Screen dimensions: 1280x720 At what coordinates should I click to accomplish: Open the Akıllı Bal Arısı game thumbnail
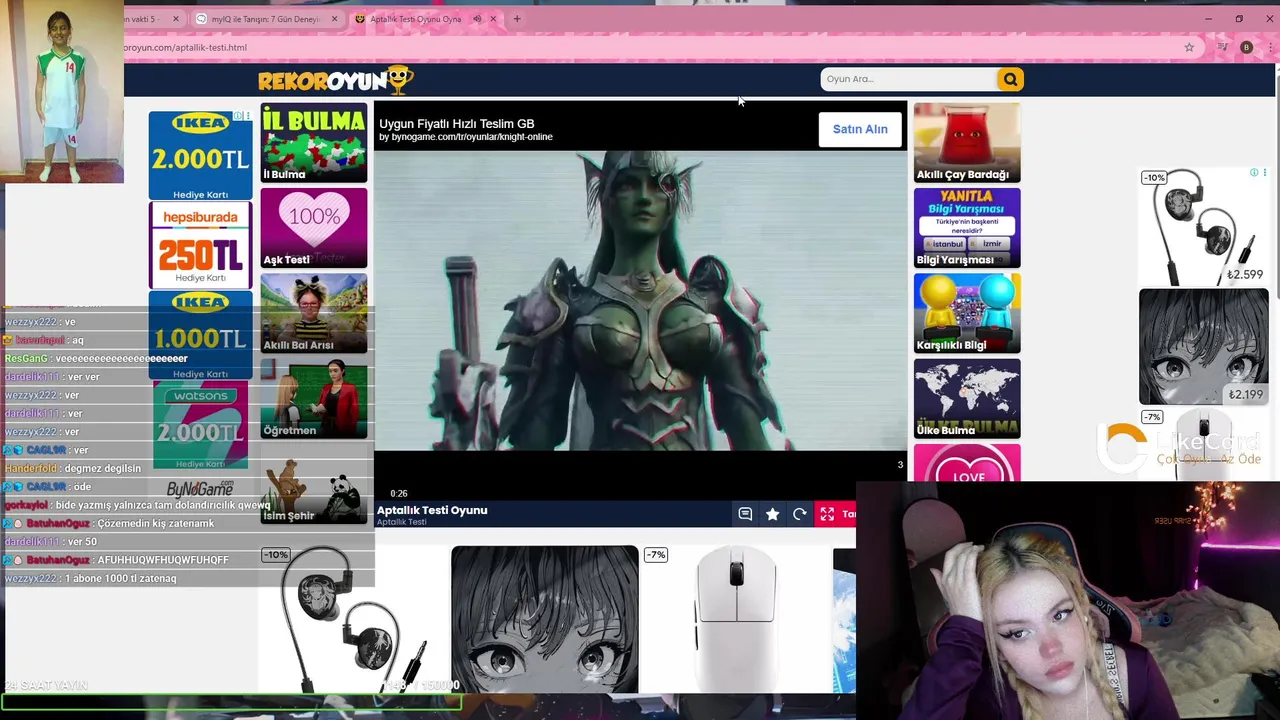point(314,313)
